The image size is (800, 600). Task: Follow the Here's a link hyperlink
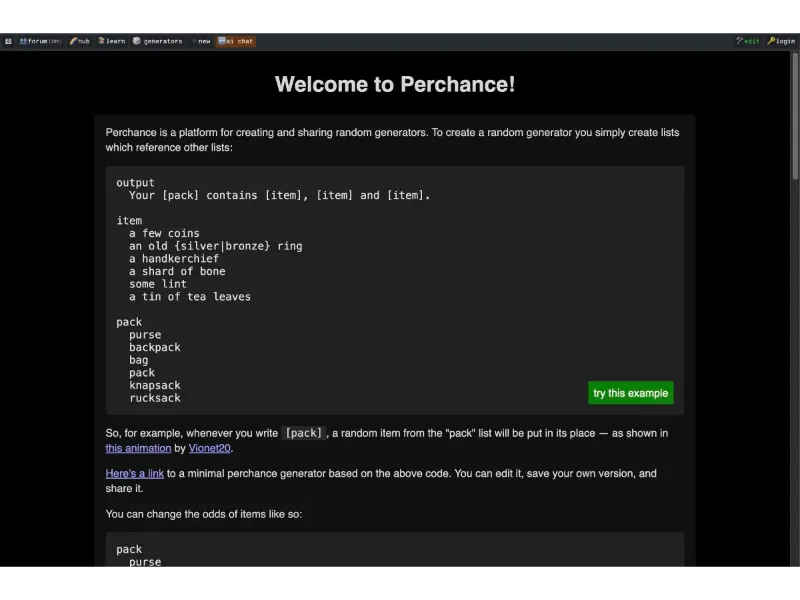tap(135, 473)
